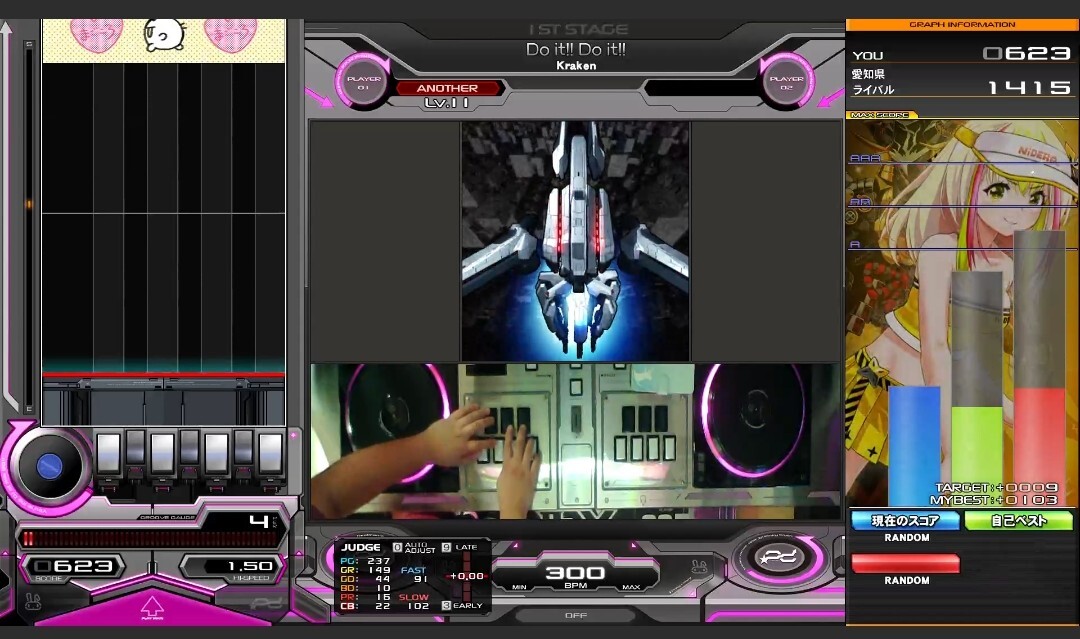Click the score box showing 0623
The image size is (1080, 639).
[74, 566]
